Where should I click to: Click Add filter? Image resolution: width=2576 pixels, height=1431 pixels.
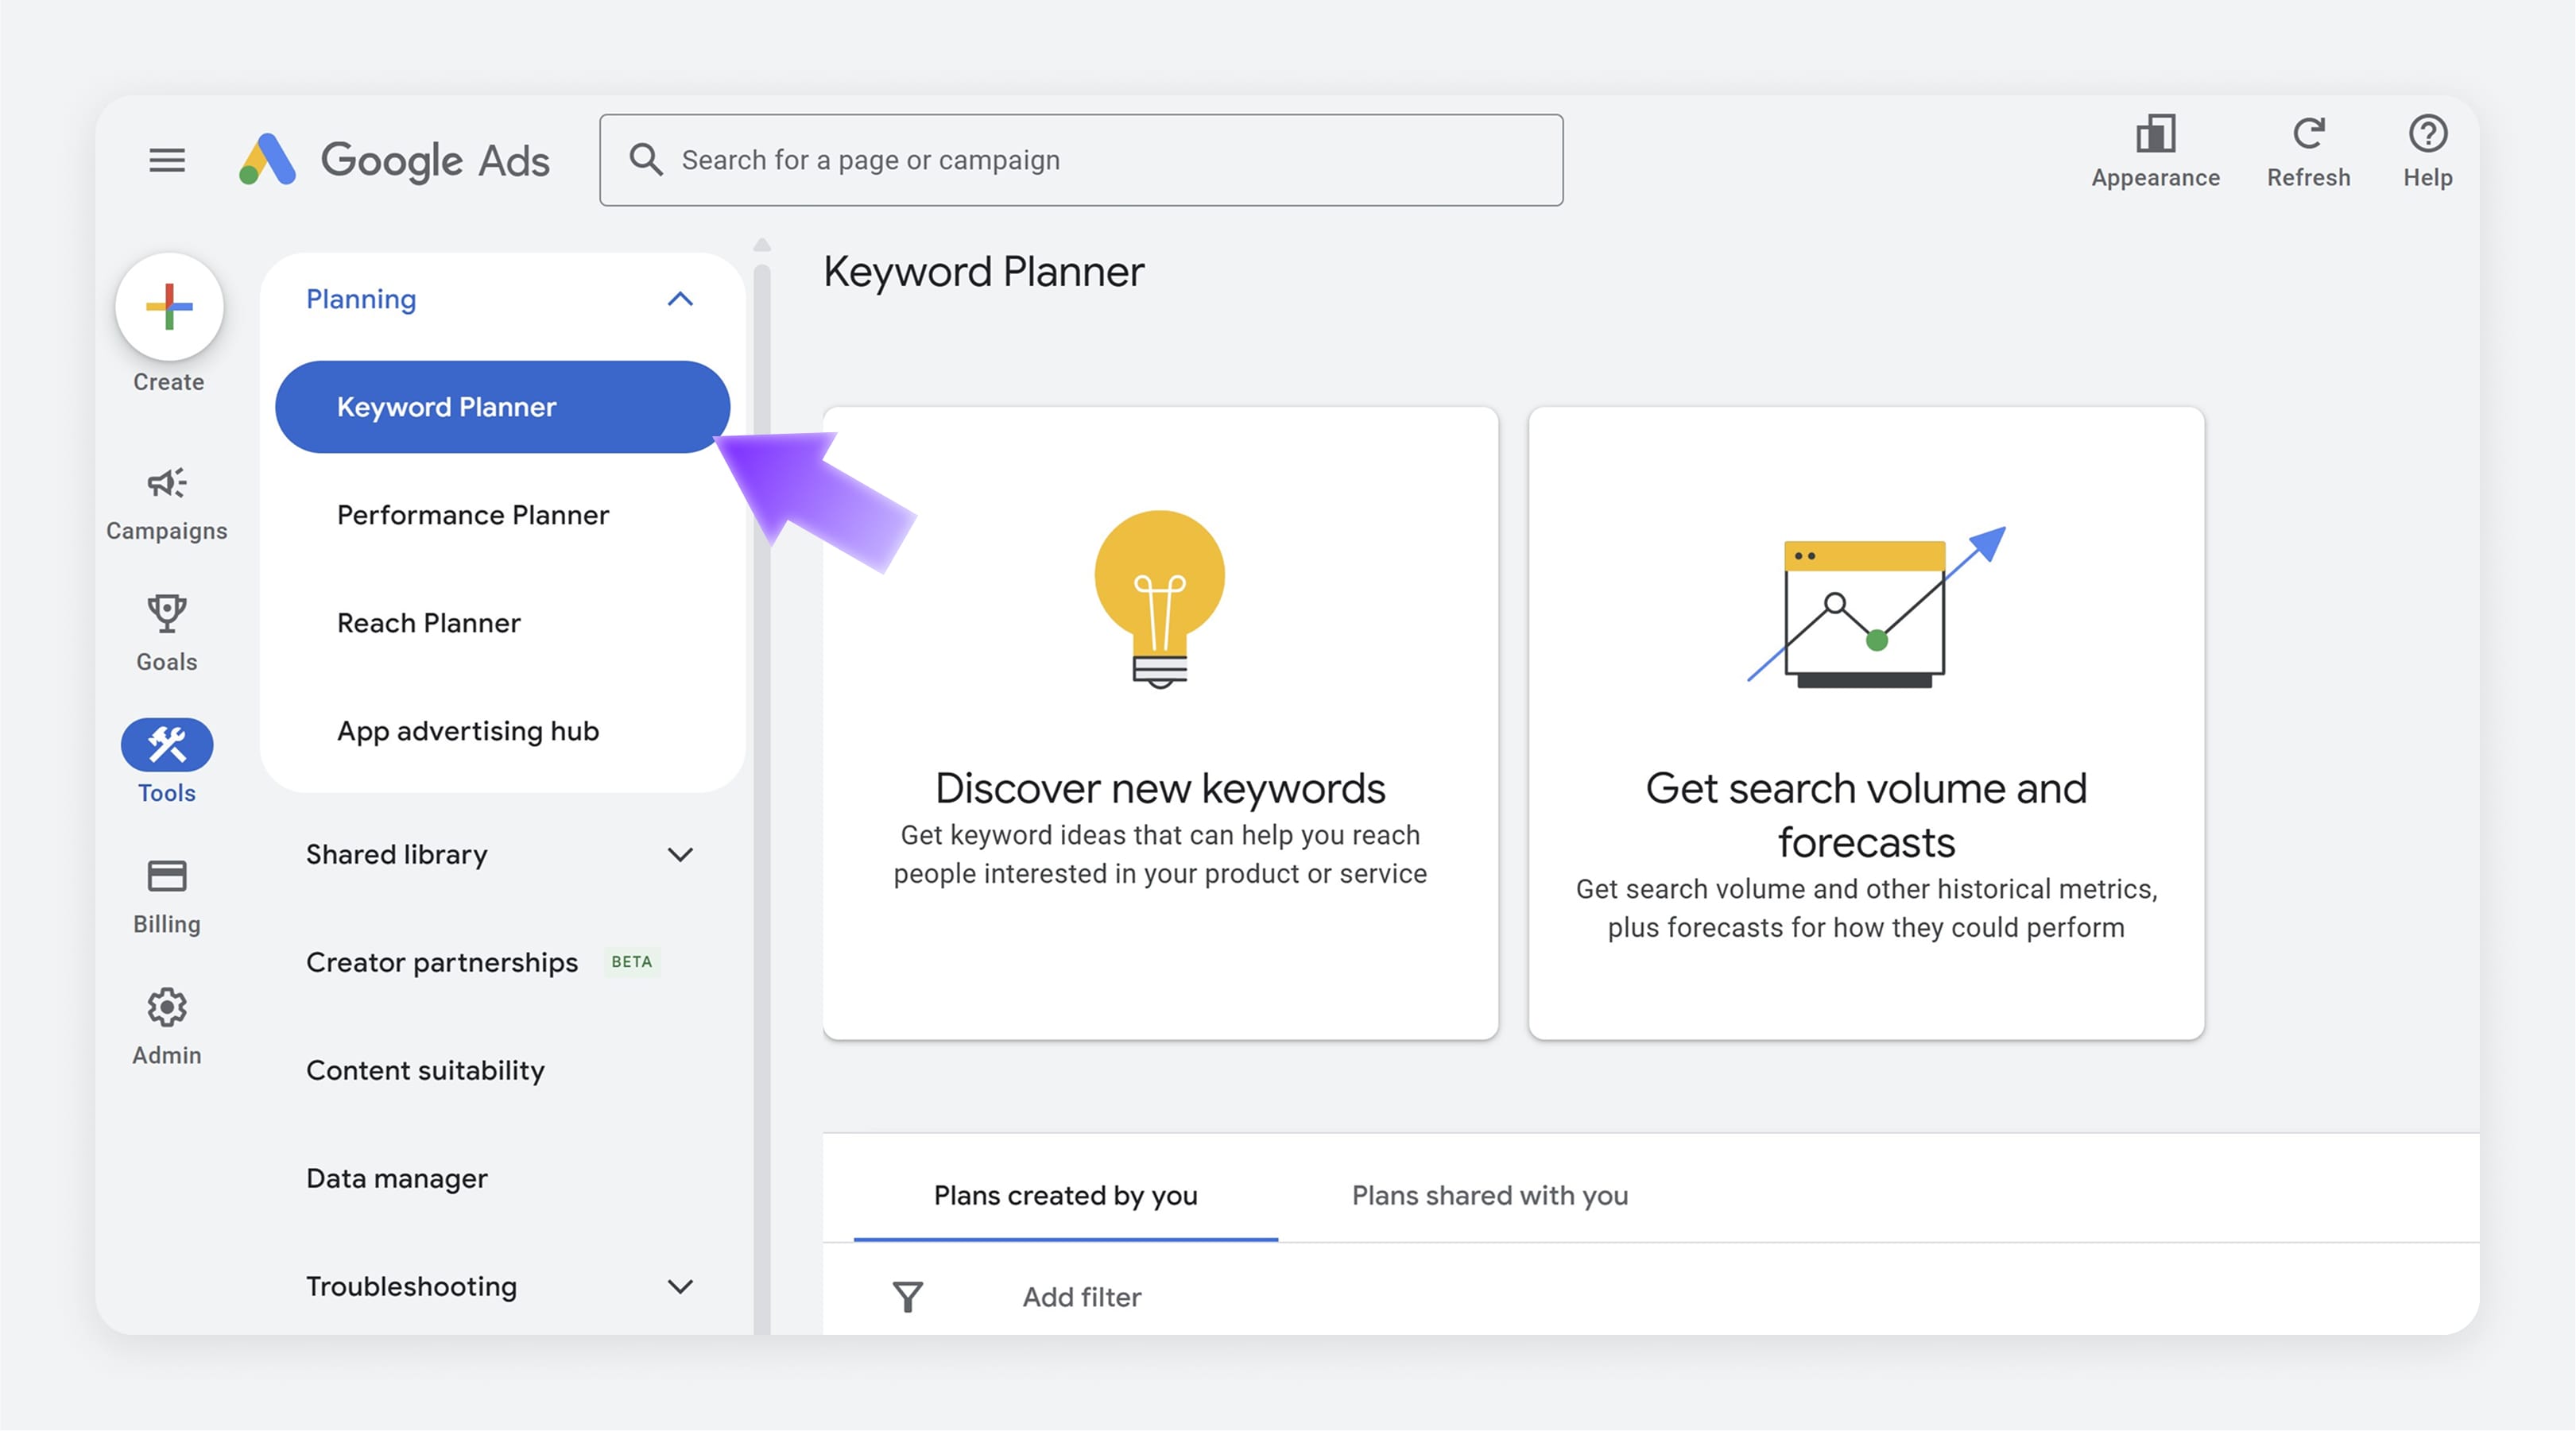pyautogui.click(x=1082, y=1297)
